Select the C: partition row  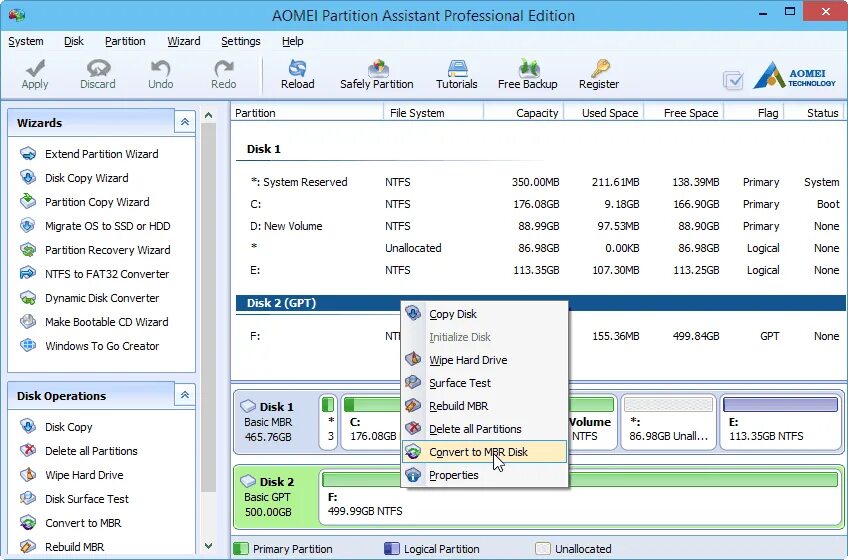[541, 204]
